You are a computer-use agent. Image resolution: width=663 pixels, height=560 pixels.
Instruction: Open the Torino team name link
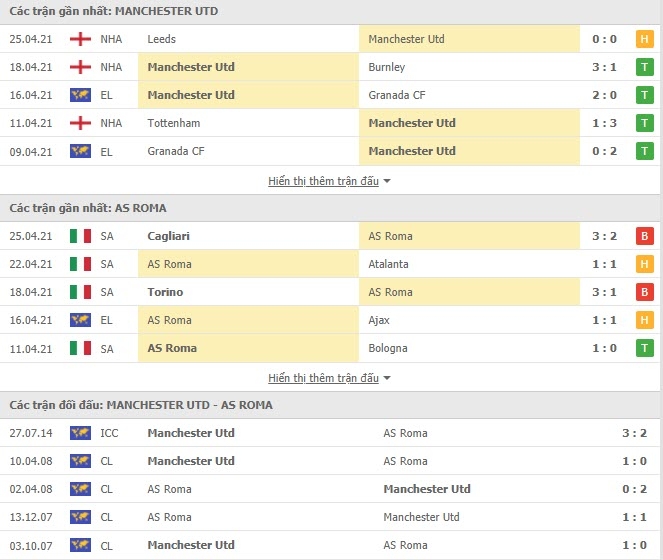(x=165, y=292)
